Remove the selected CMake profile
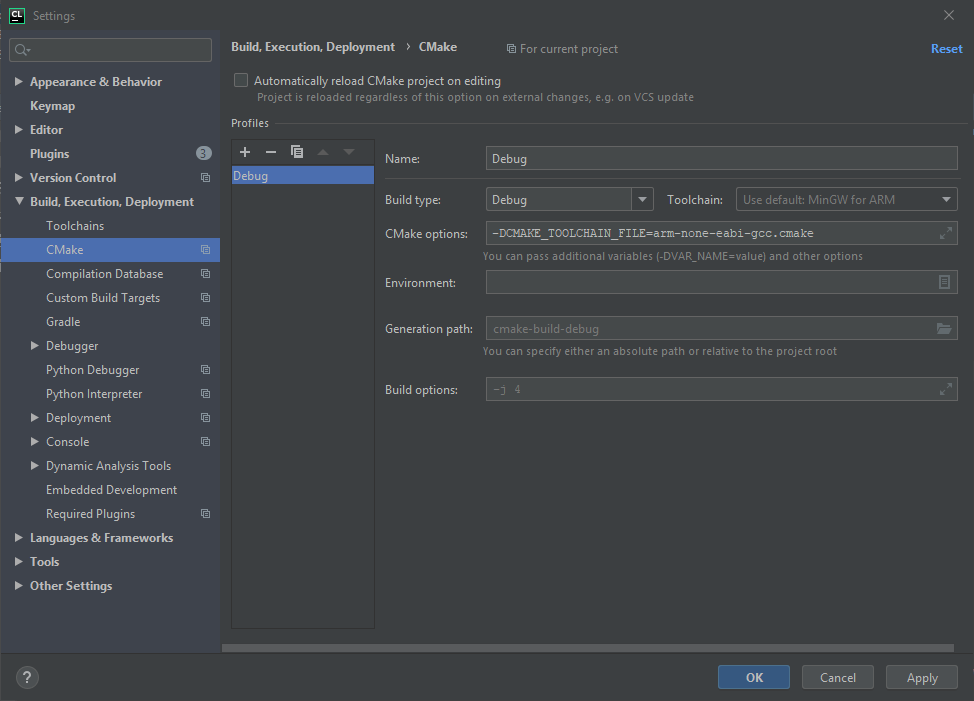974x701 pixels. click(x=271, y=152)
